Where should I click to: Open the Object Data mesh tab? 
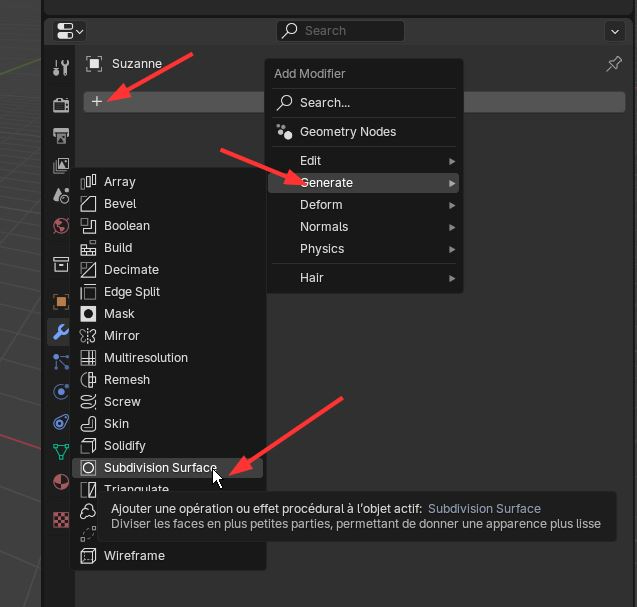pyautogui.click(x=61, y=452)
